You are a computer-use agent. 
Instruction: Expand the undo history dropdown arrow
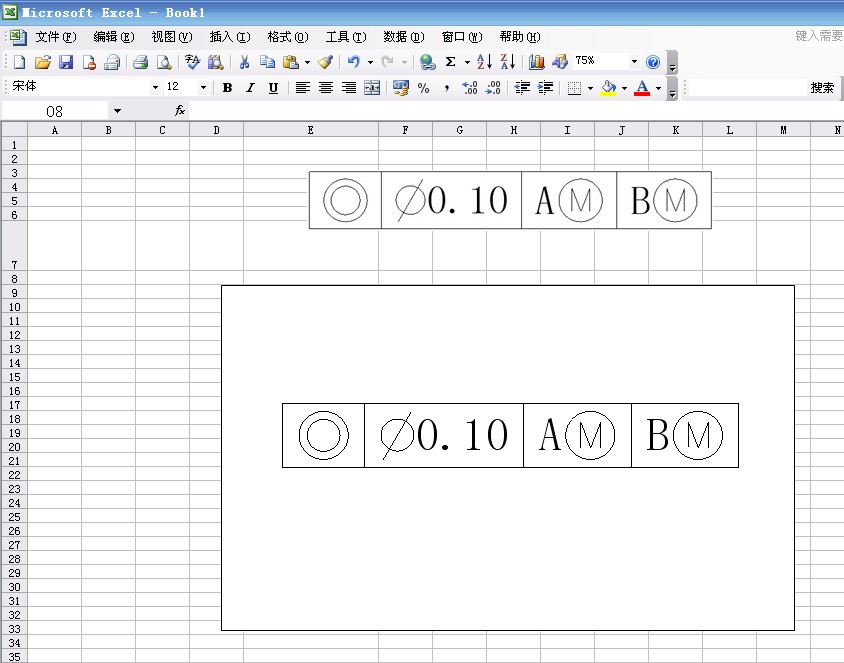pyautogui.click(x=370, y=62)
